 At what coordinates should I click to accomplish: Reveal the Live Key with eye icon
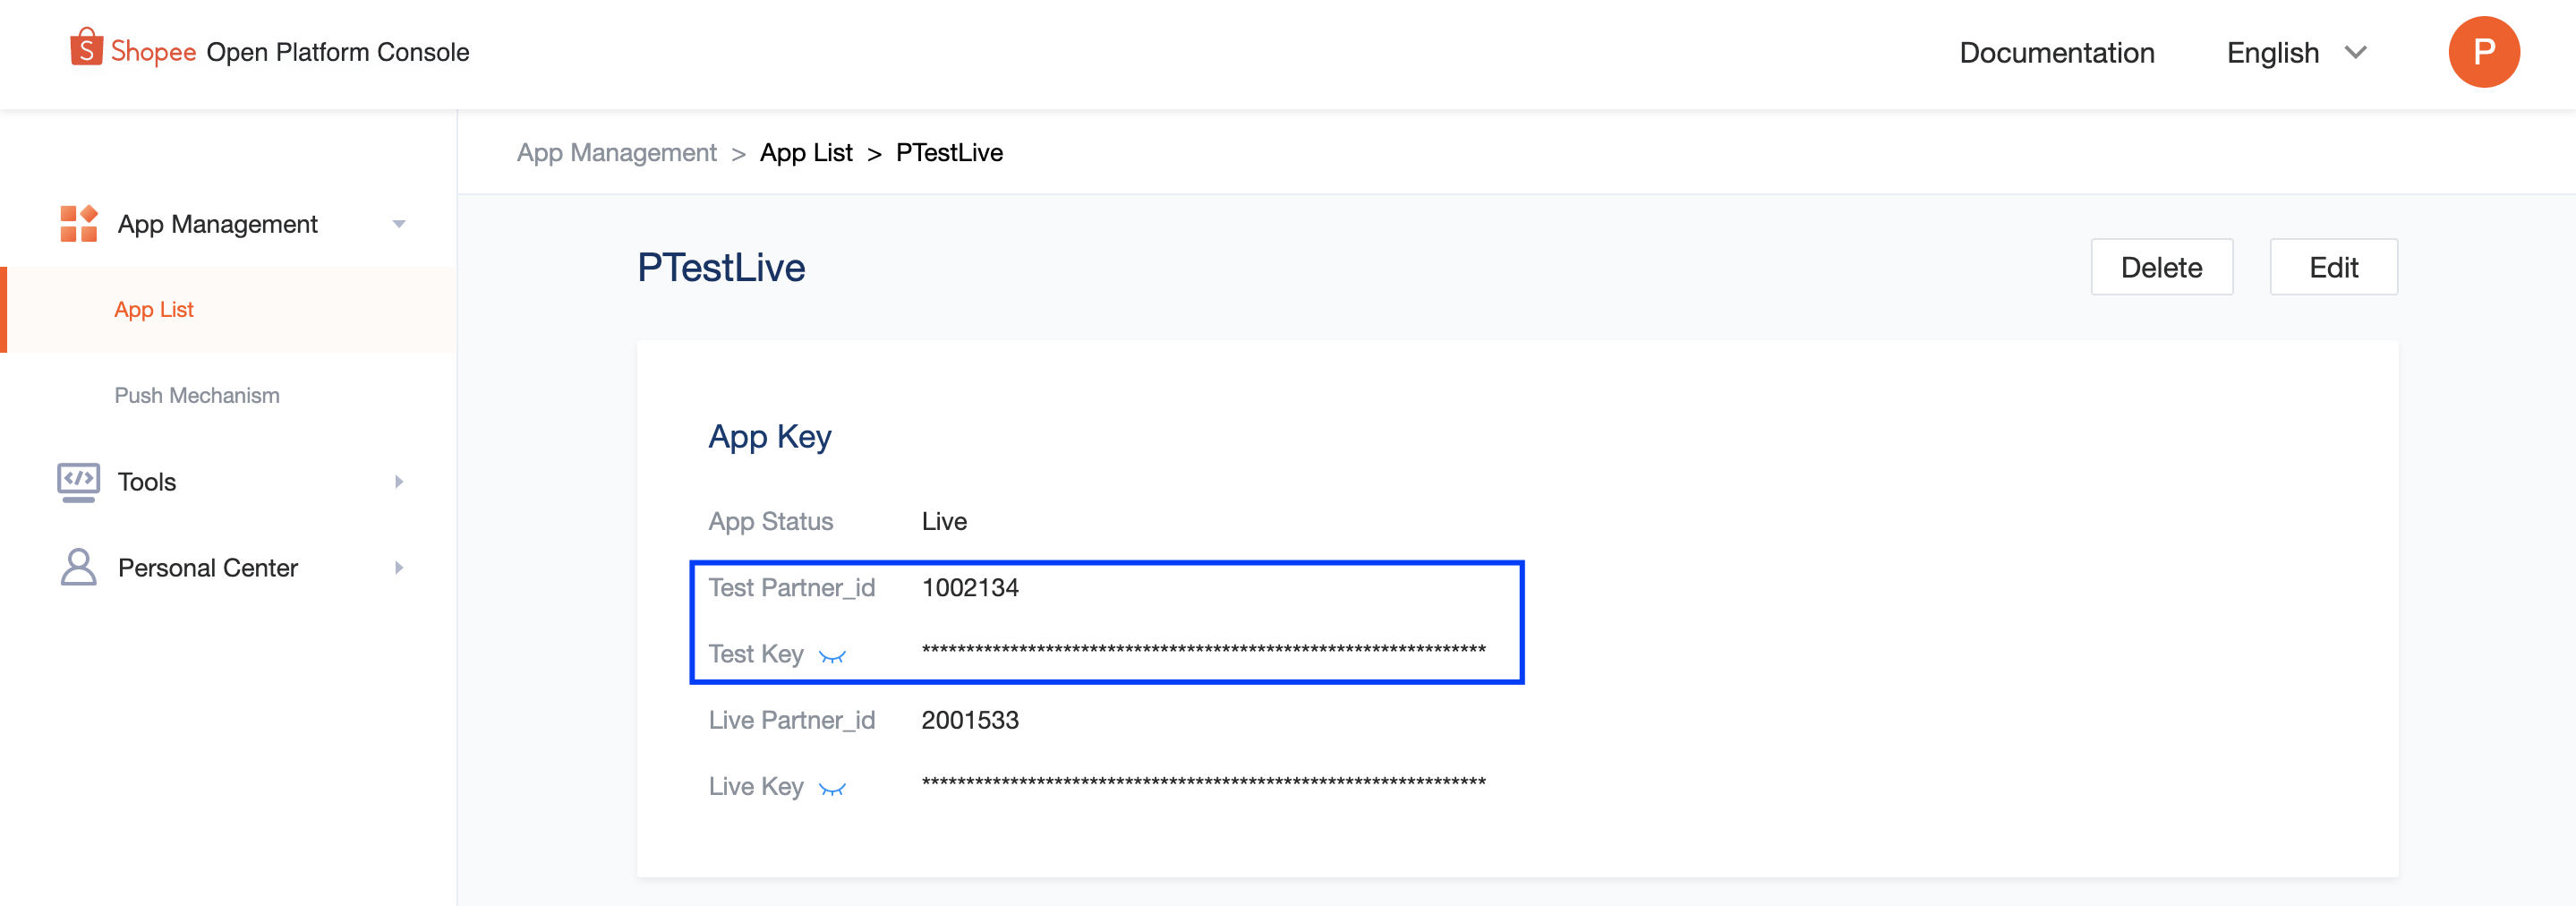coord(833,789)
